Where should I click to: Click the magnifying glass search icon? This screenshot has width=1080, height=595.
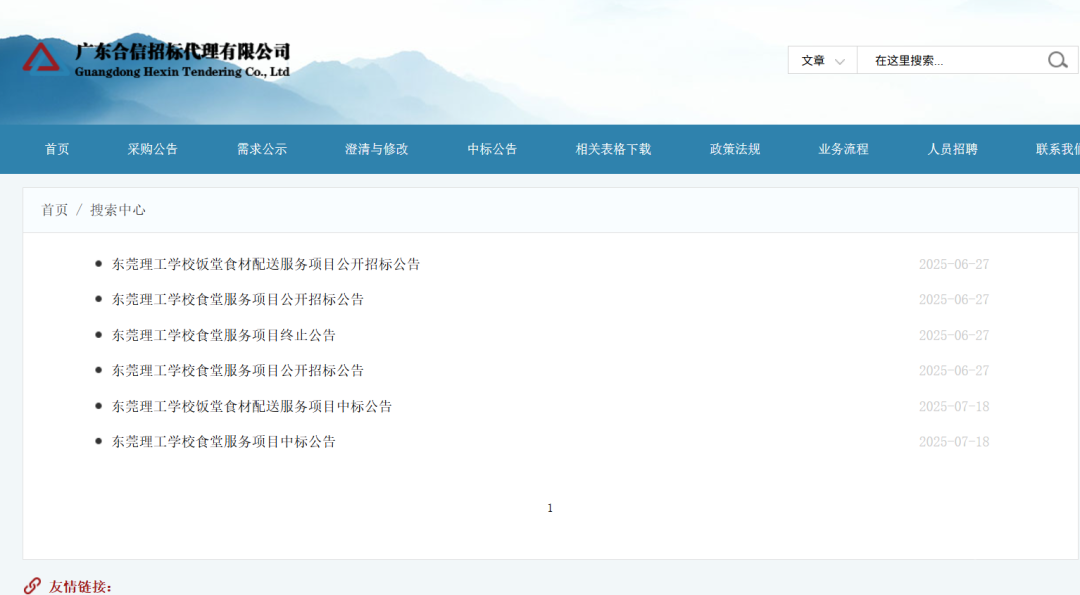tap(1057, 60)
